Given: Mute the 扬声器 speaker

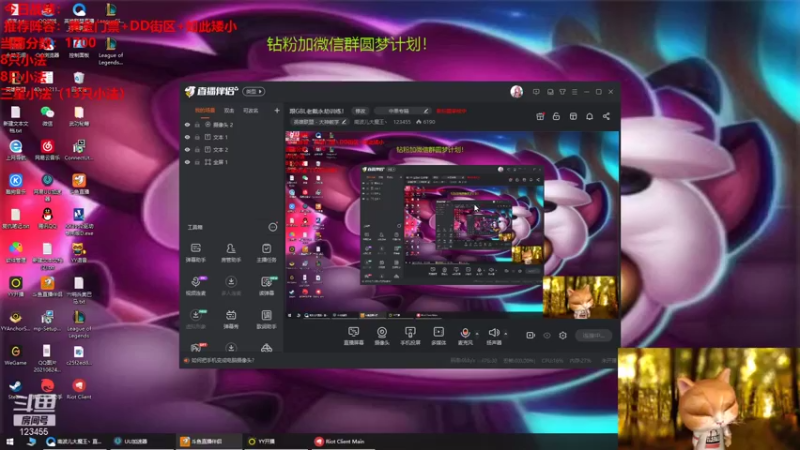Looking at the screenshot, I should click(x=493, y=336).
